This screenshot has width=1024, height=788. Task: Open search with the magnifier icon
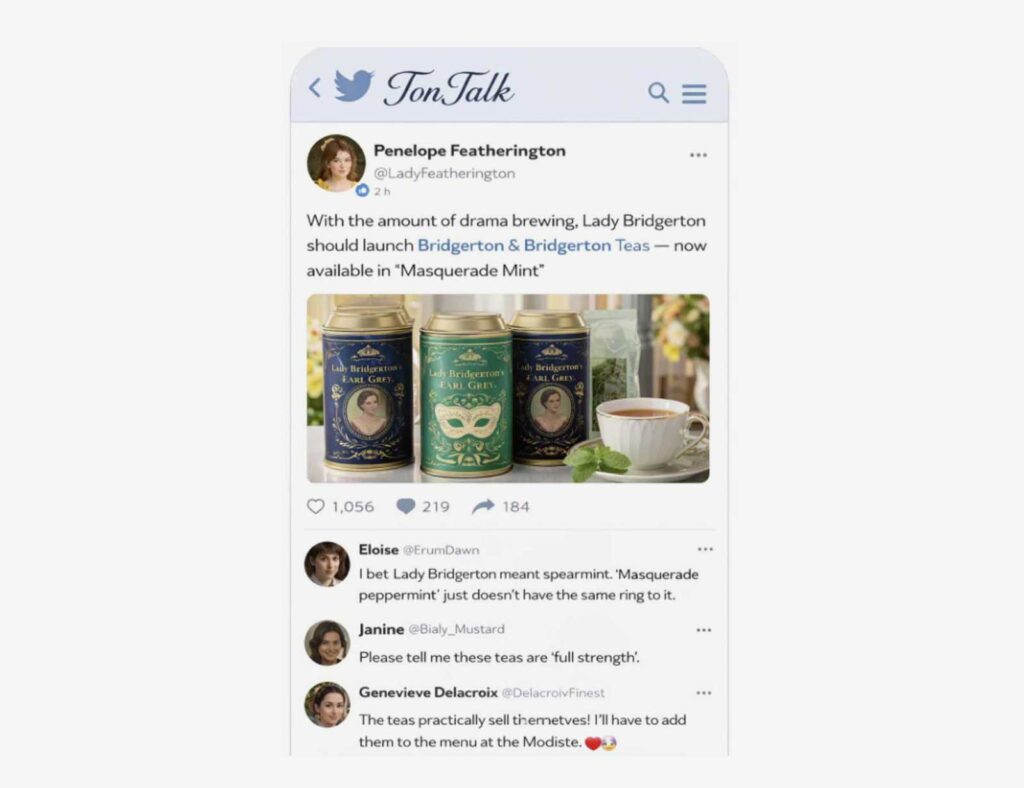658,93
